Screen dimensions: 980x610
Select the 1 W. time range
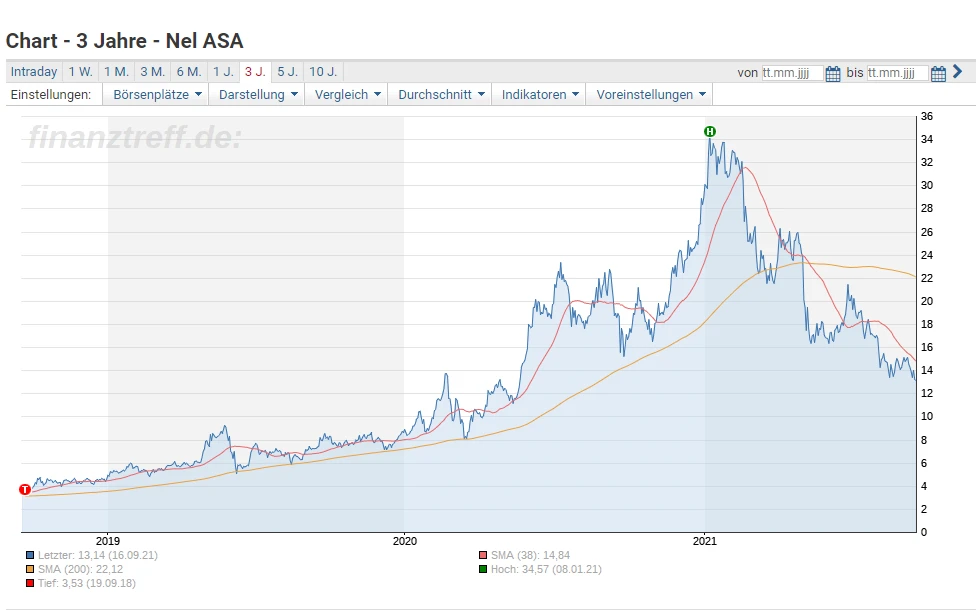81,72
